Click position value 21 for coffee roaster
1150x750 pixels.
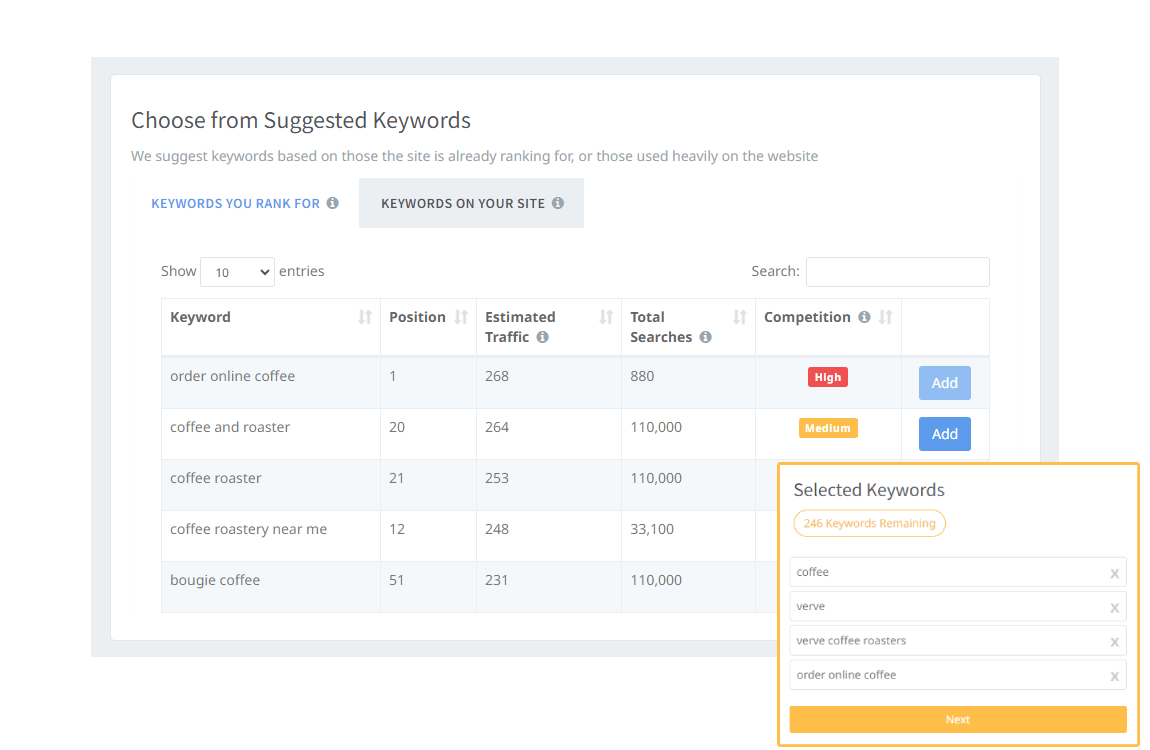tap(397, 478)
